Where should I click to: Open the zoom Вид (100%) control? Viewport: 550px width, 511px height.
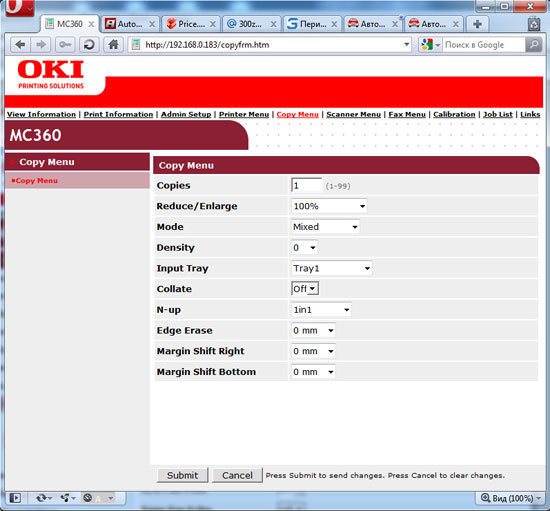511,498
